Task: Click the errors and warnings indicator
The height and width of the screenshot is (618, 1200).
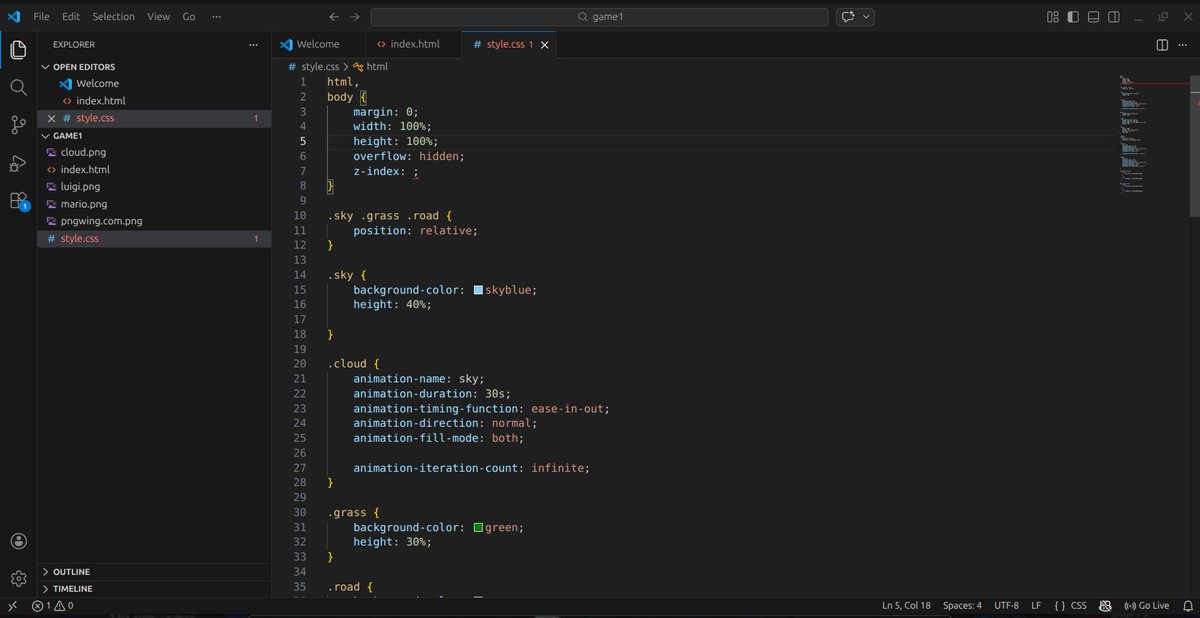Action: 52,606
